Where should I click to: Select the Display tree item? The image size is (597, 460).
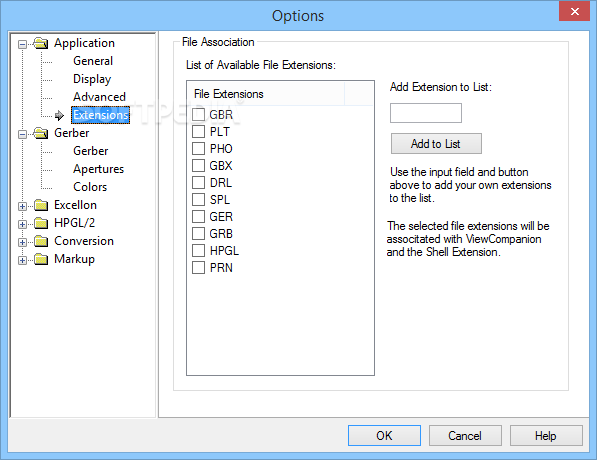[92, 79]
